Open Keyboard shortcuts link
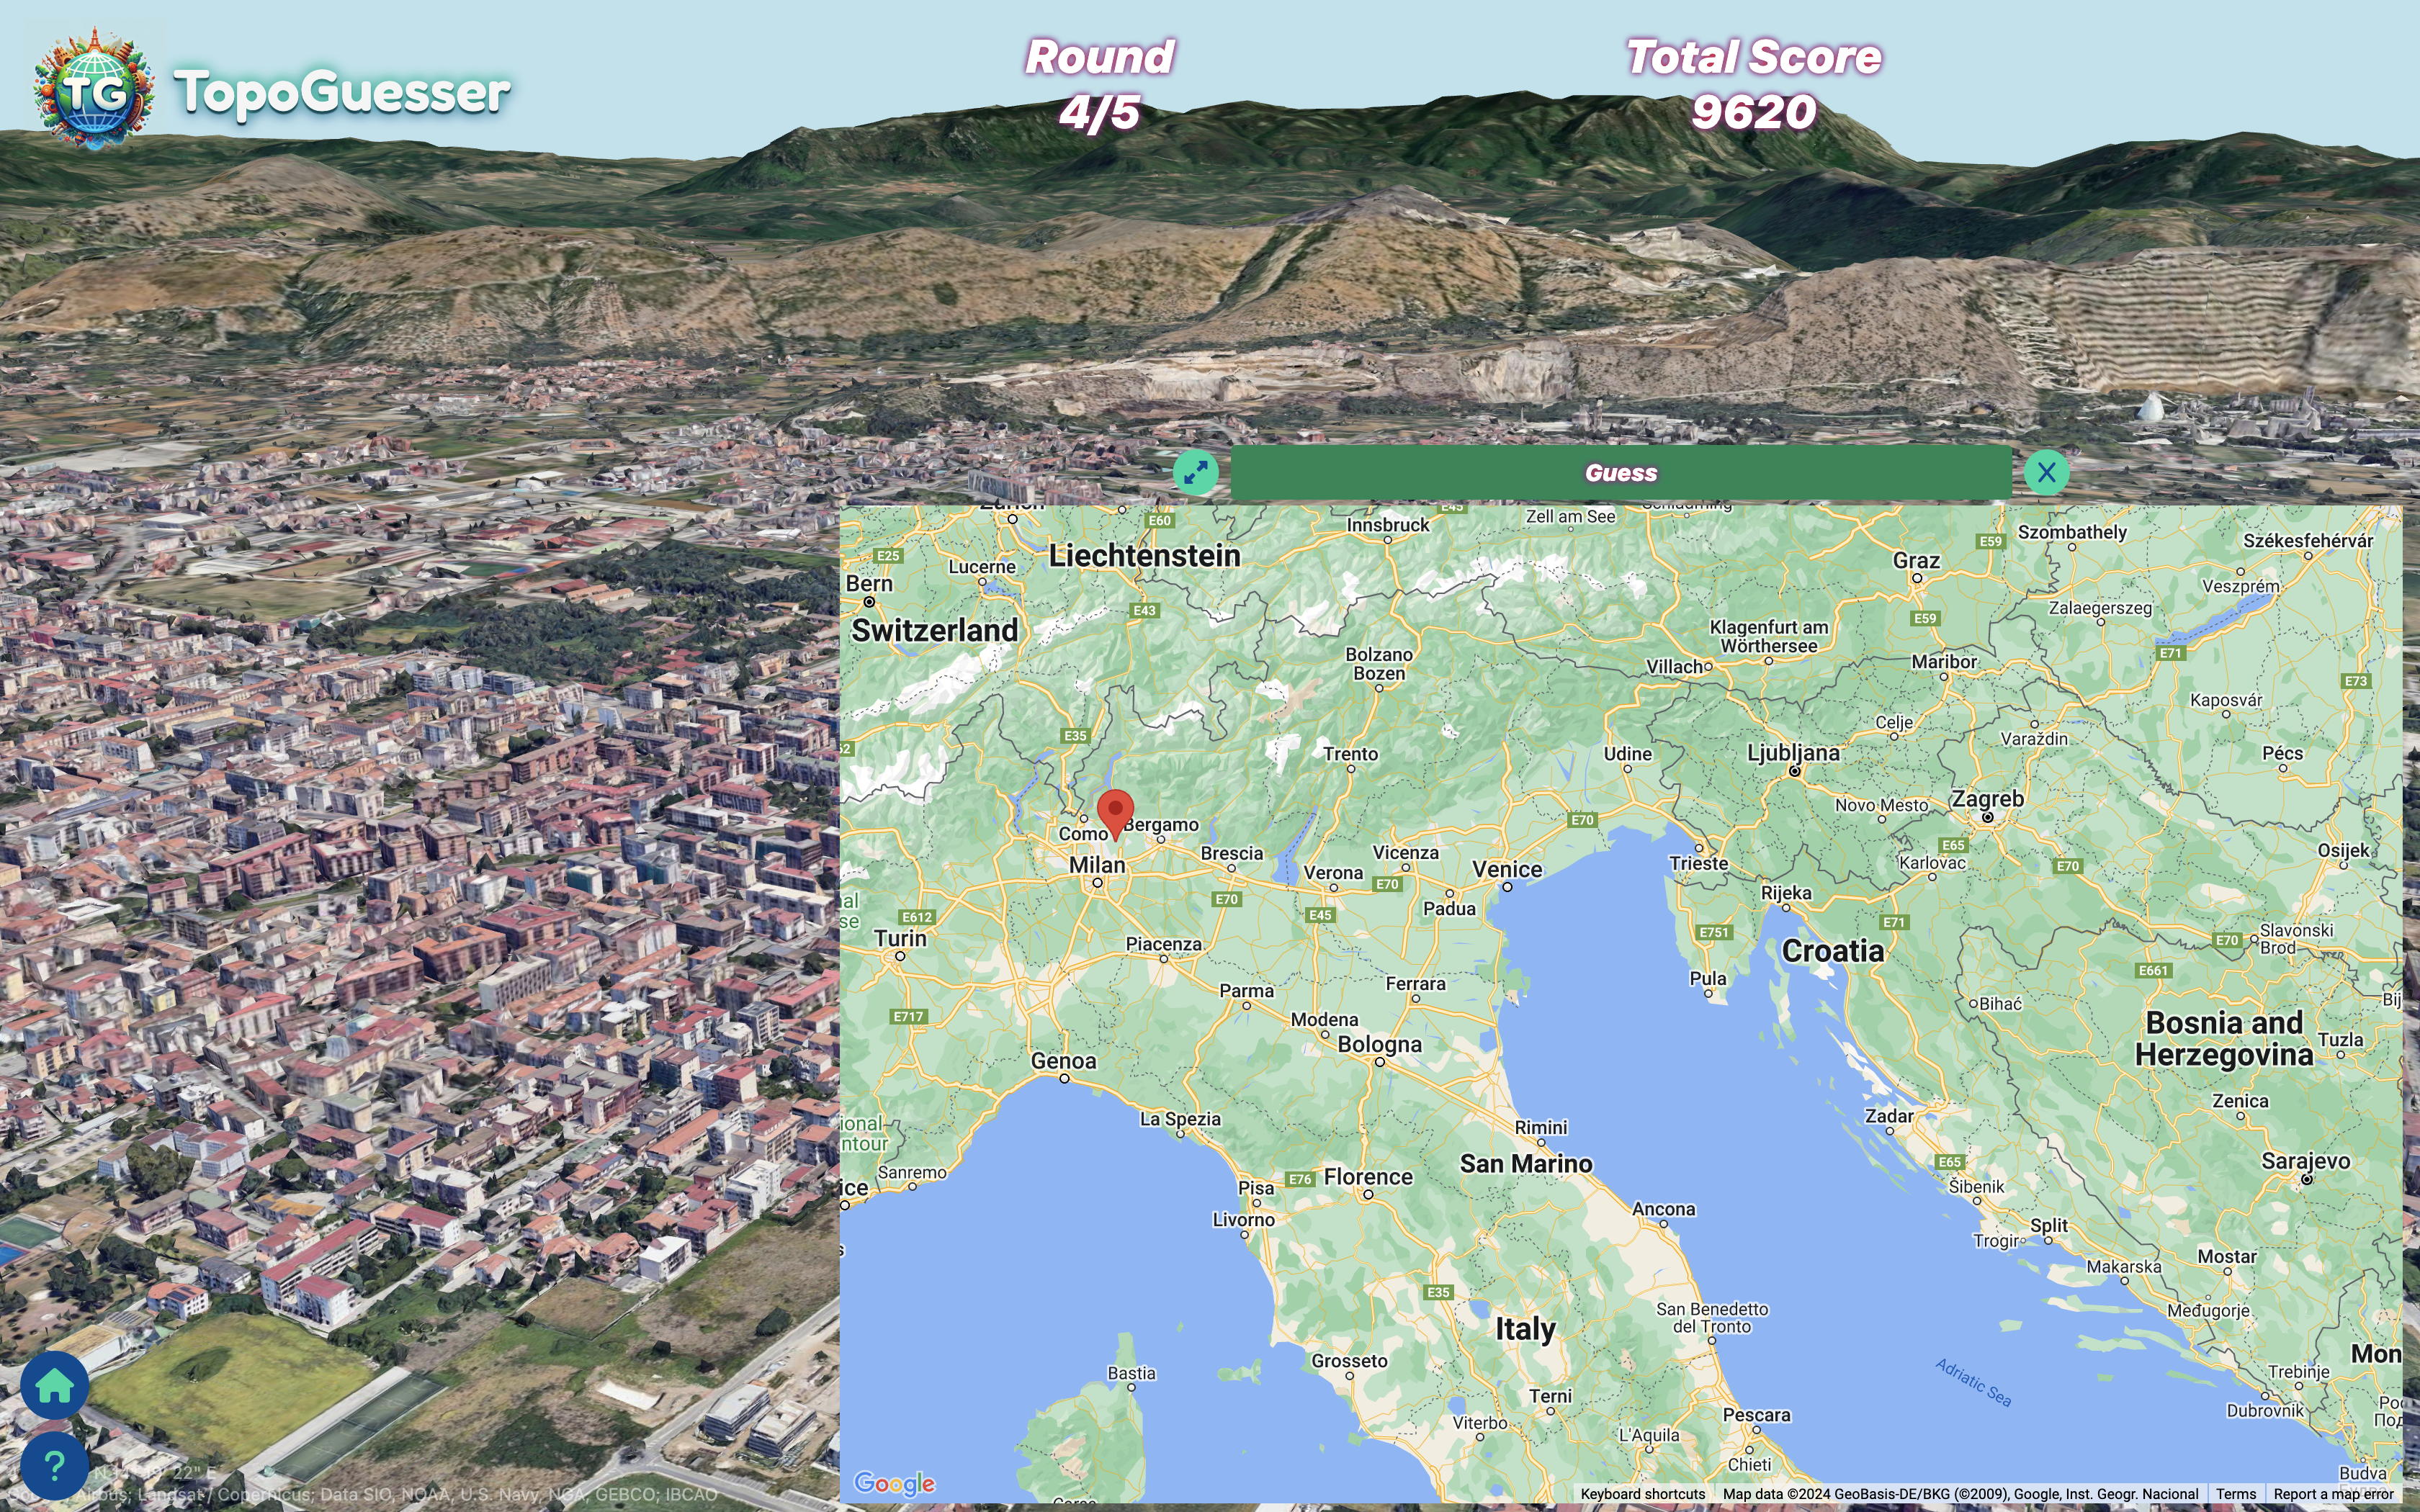The image size is (2420, 1512). pos(1642,1494)
